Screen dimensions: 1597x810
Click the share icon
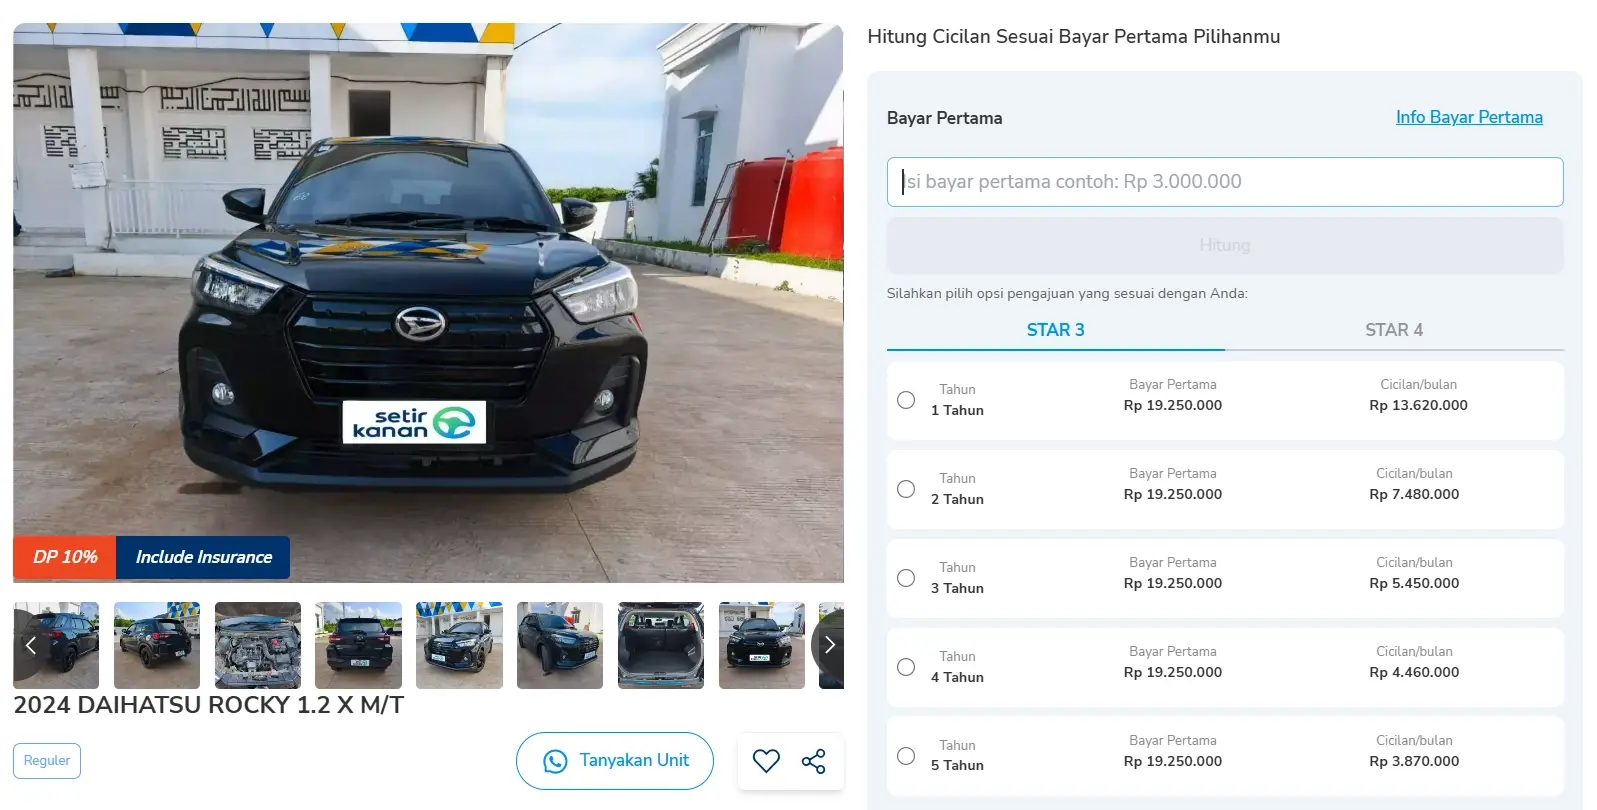pos(814,761)
